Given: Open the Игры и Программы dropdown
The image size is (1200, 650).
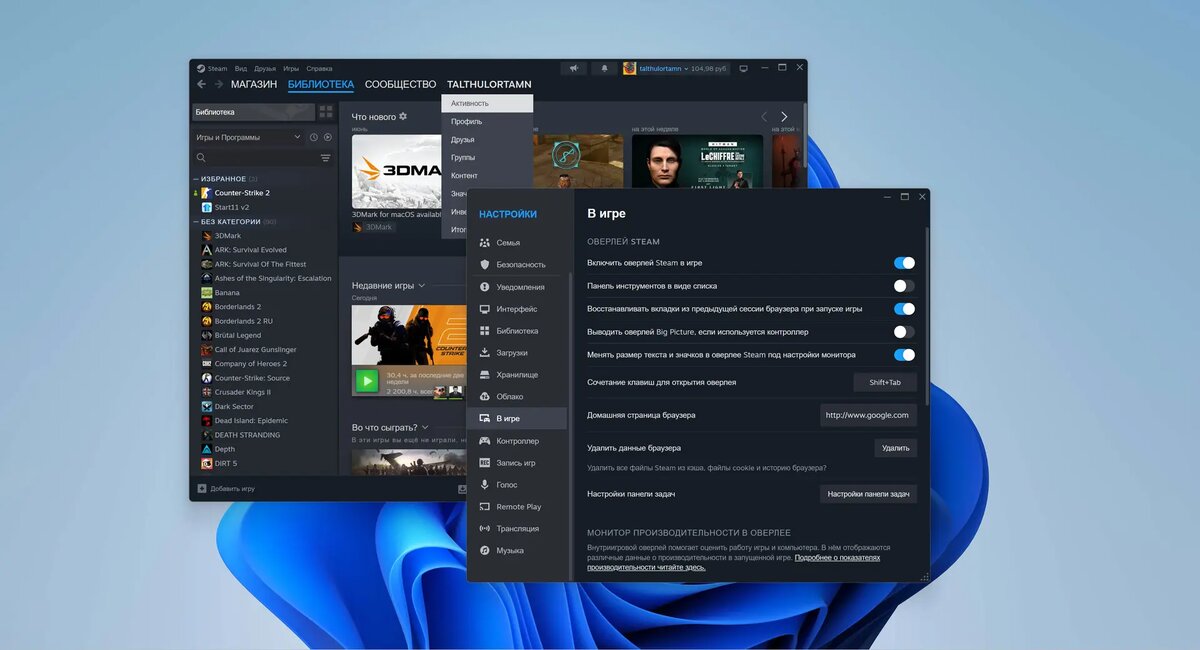Looking at the screenshot, I should pyautogui.click(x=248, y=137).
